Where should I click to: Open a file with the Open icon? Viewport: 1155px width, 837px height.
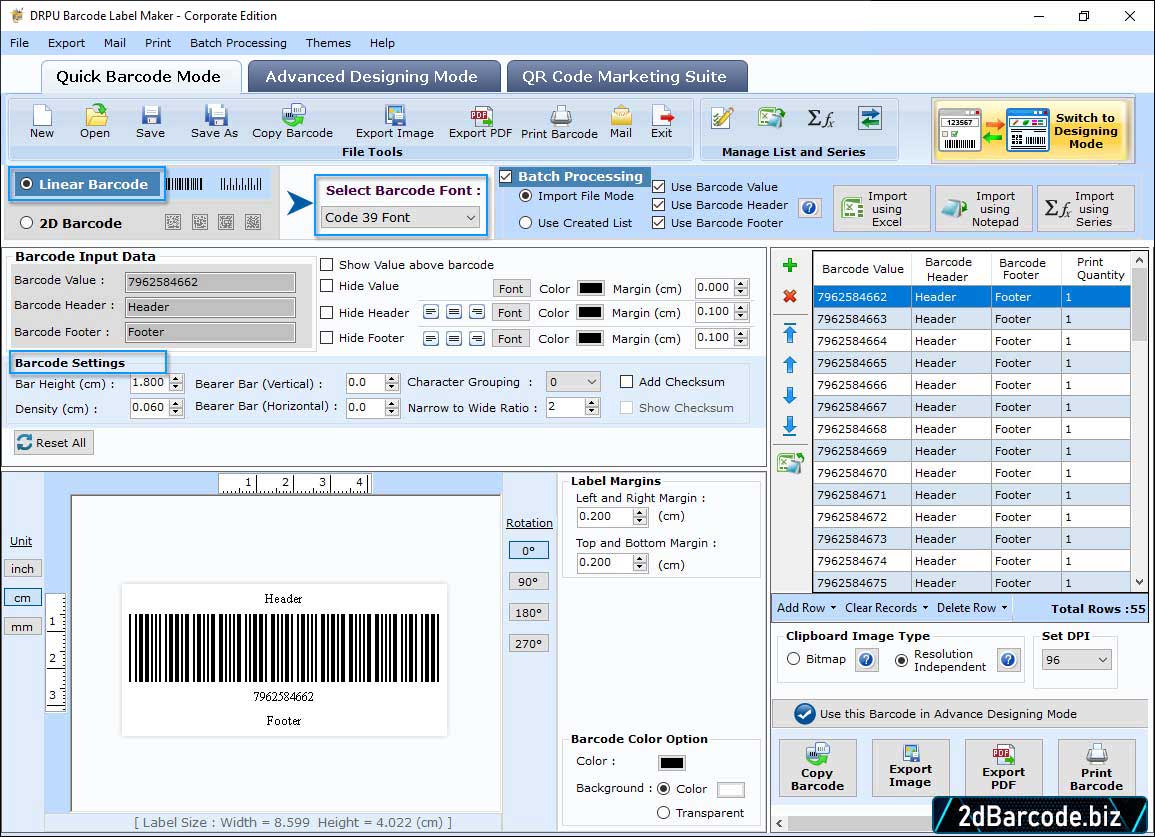[95, 122]
